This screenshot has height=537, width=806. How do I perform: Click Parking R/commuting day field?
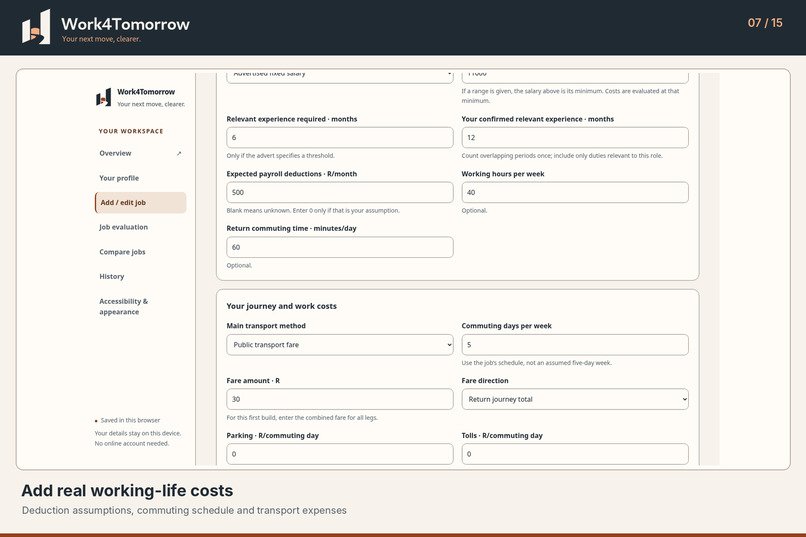coord(340,454)
